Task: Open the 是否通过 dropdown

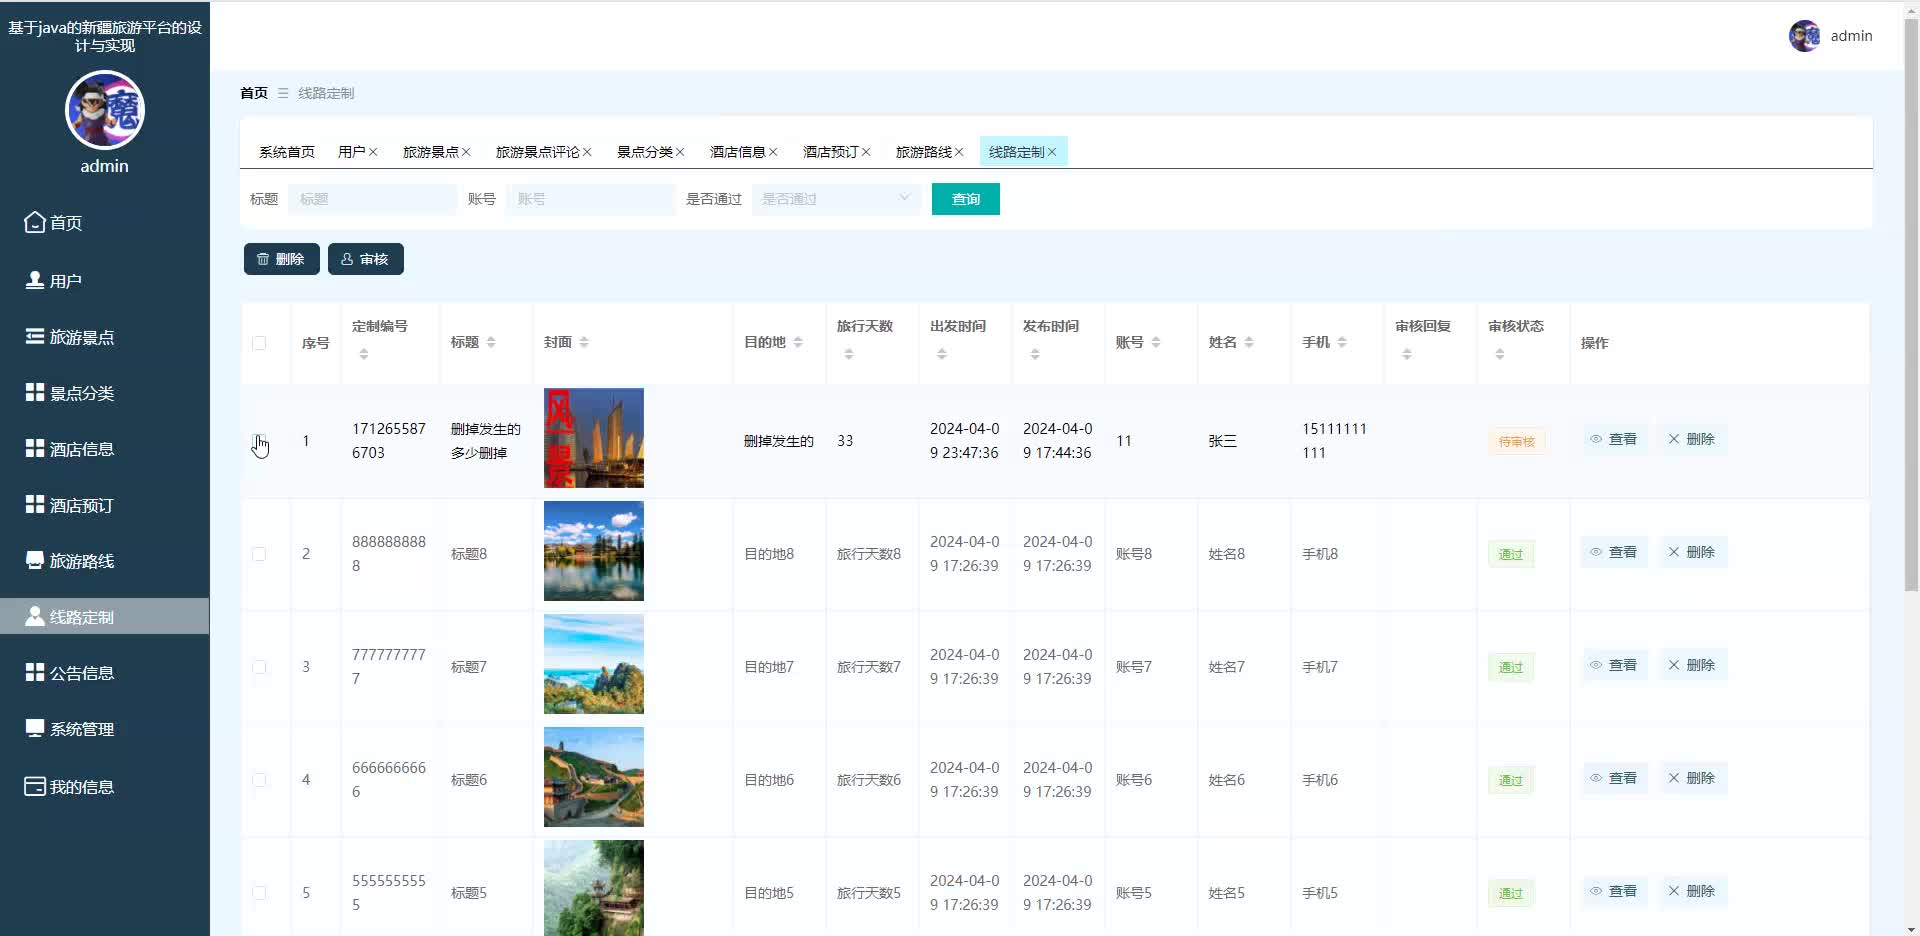Action: (x=836, y=199)
